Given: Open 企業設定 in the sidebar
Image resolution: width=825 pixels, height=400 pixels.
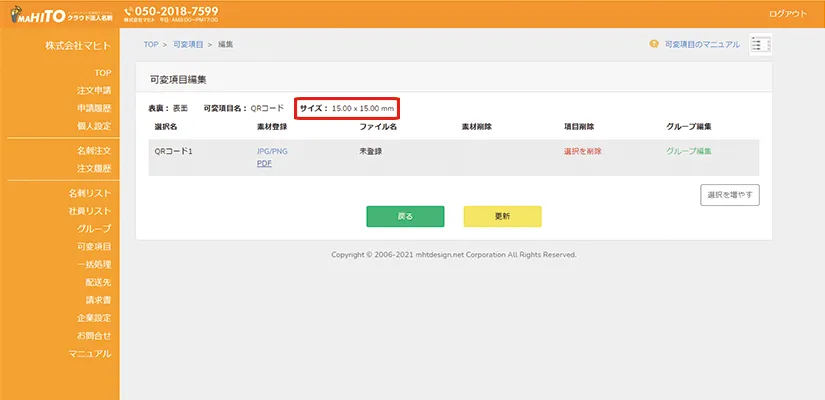Looking at the screenshot, I should click(x=94, y=318).
